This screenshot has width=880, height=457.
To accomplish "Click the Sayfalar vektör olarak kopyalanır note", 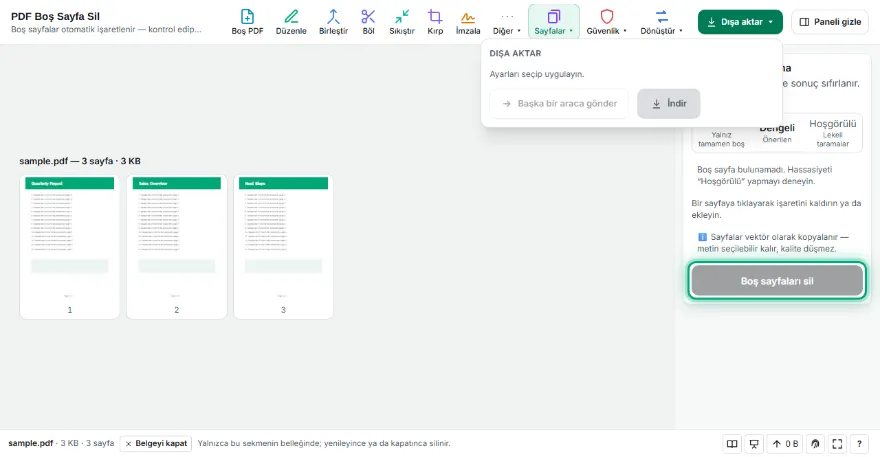I will [773, 243].
